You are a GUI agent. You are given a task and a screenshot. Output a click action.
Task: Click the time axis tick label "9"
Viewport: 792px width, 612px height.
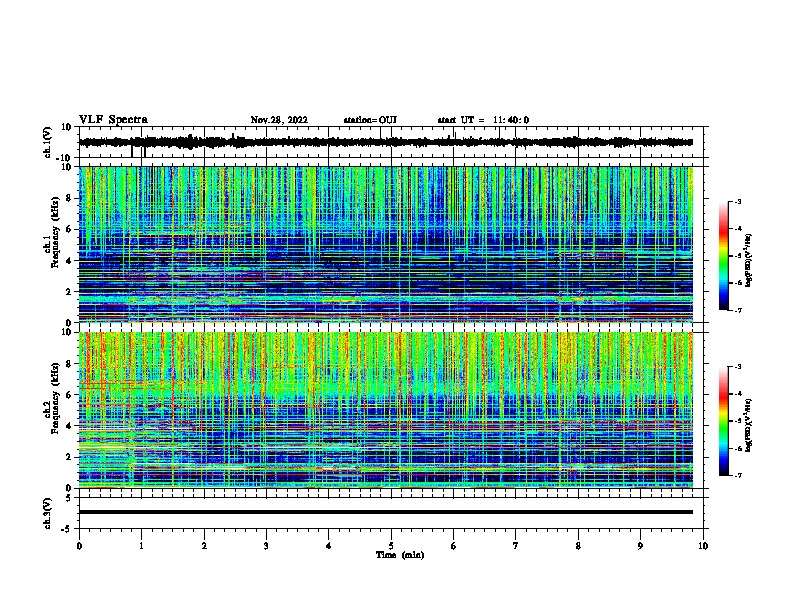(x=640, y=546)
